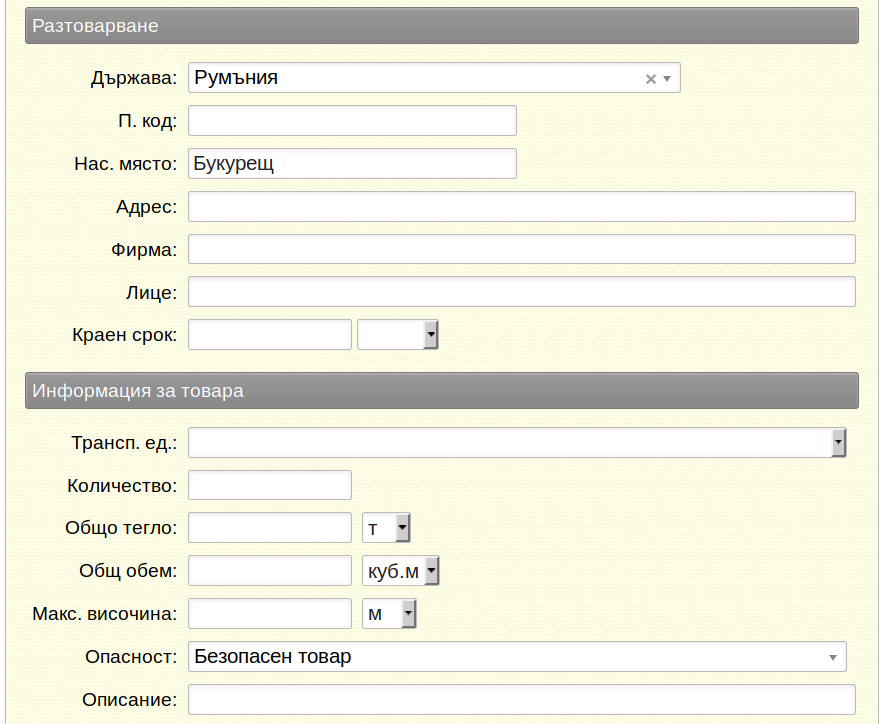Image resolution: width=879 pixels, height=724 pixels.
Task: Click the Макс. височина value field
Action: (270, 614)
